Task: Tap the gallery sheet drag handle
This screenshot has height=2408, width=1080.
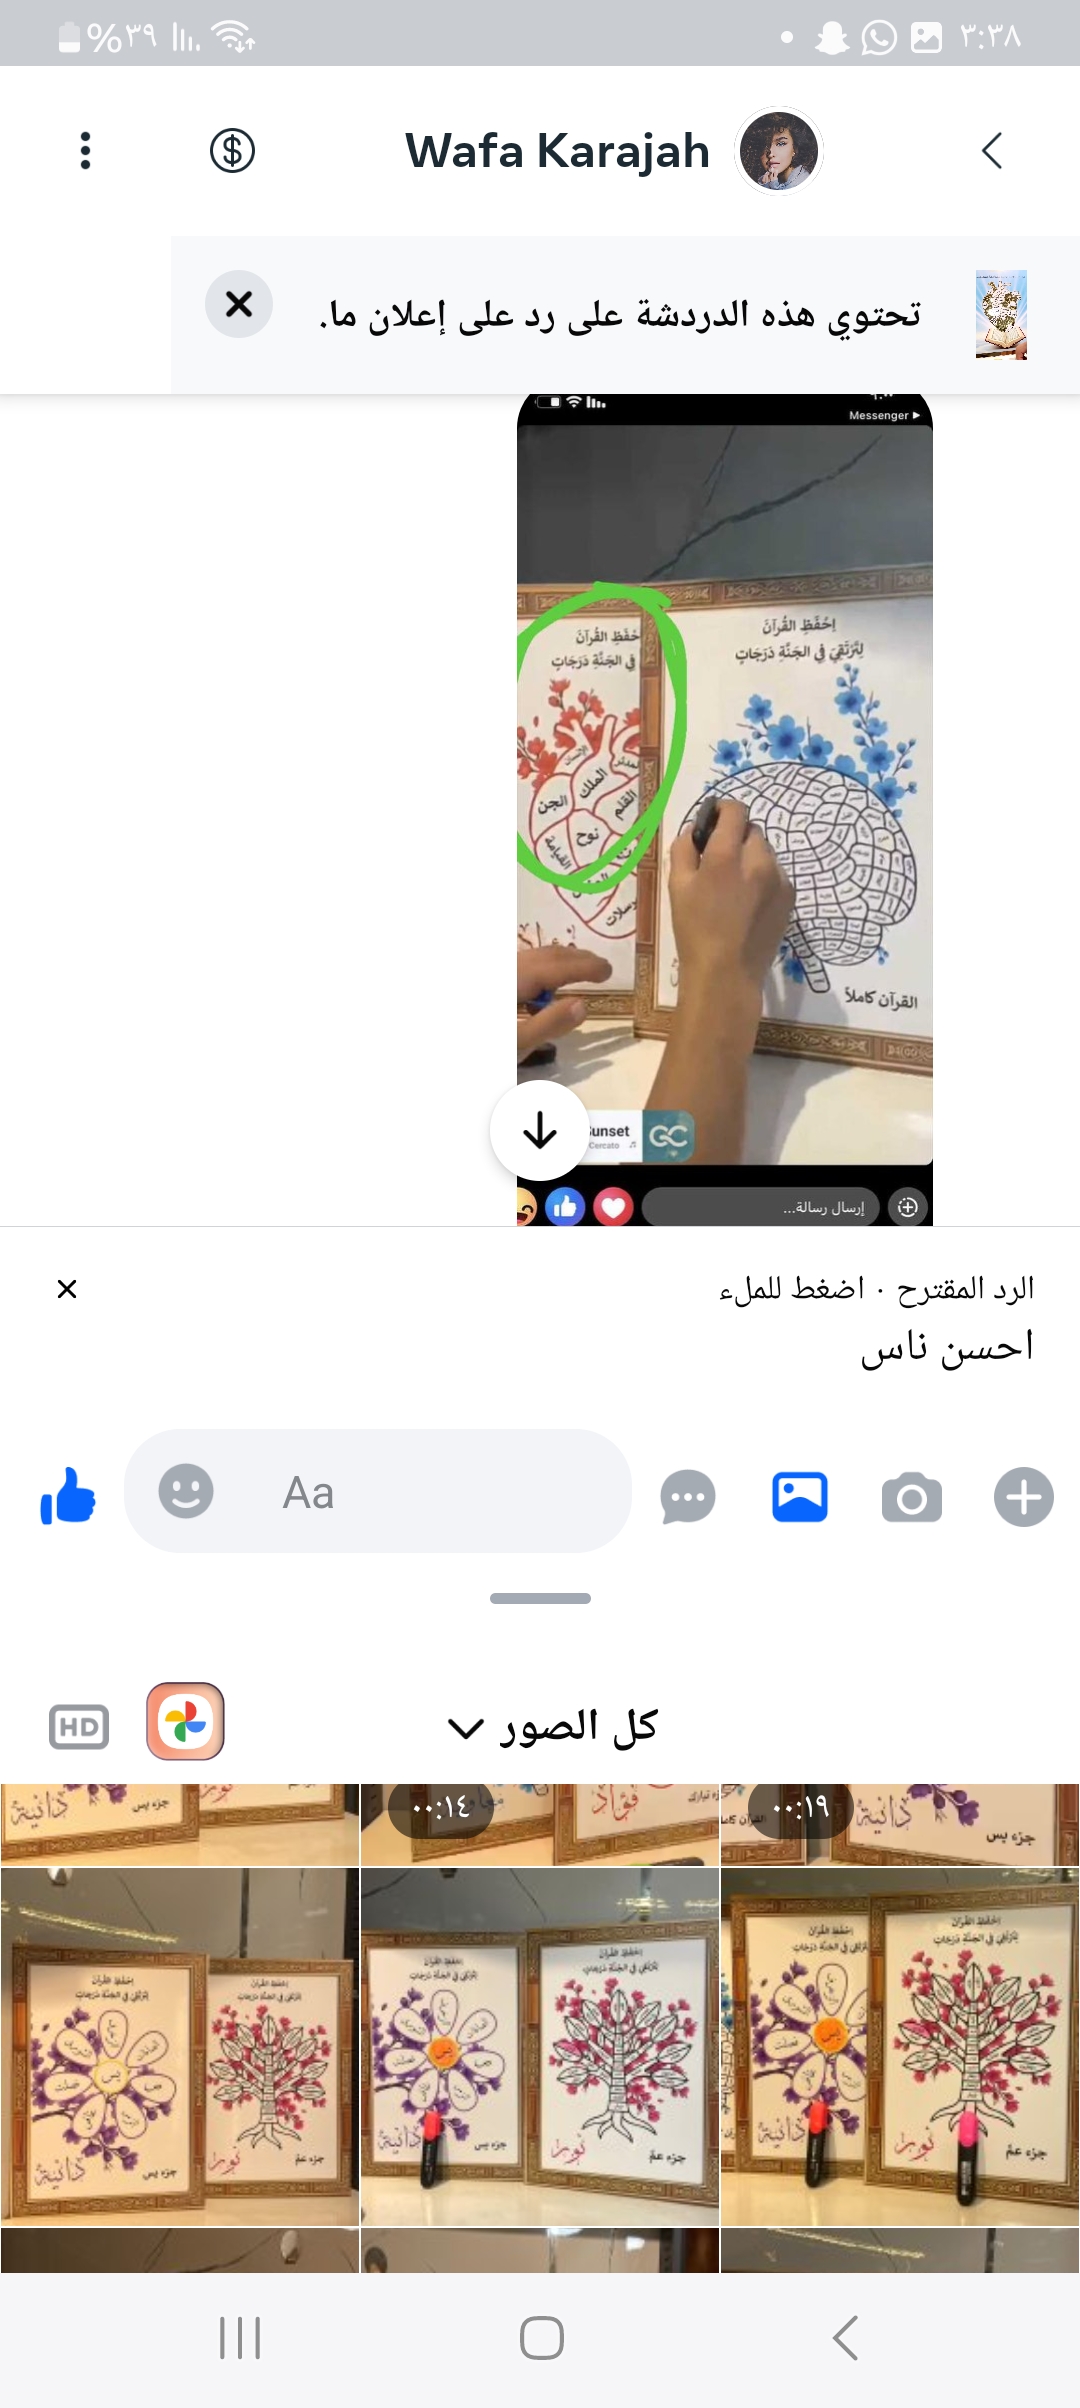Action: point(540,1598)
